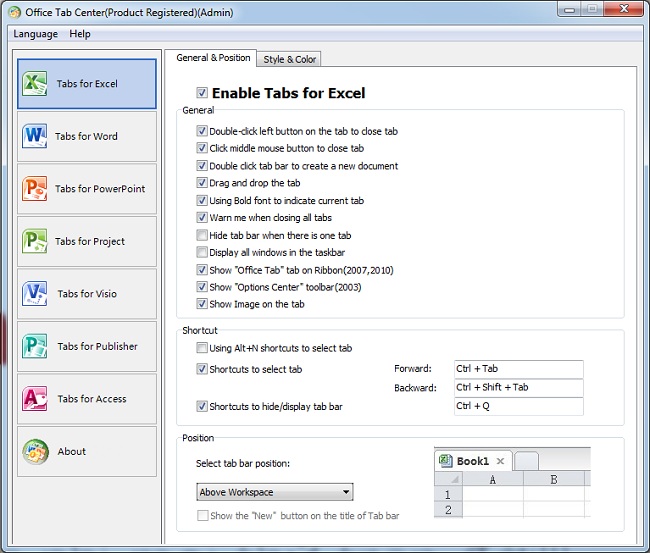
Task: Open the Tabs for Visio settings
Action: [87, 293]
